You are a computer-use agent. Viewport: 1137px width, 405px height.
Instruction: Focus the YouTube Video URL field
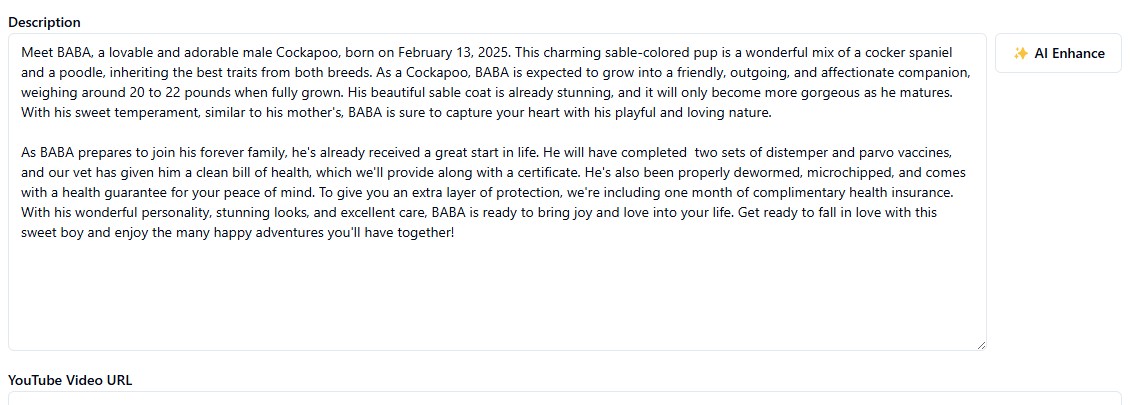click(x=568, y=398)
